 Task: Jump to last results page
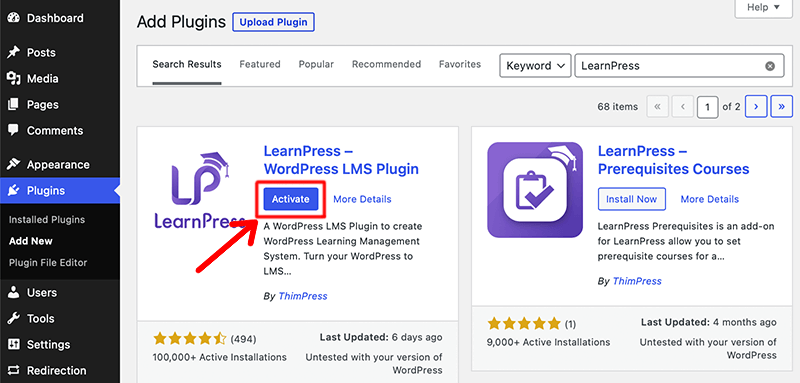click(x=782, y=107)
